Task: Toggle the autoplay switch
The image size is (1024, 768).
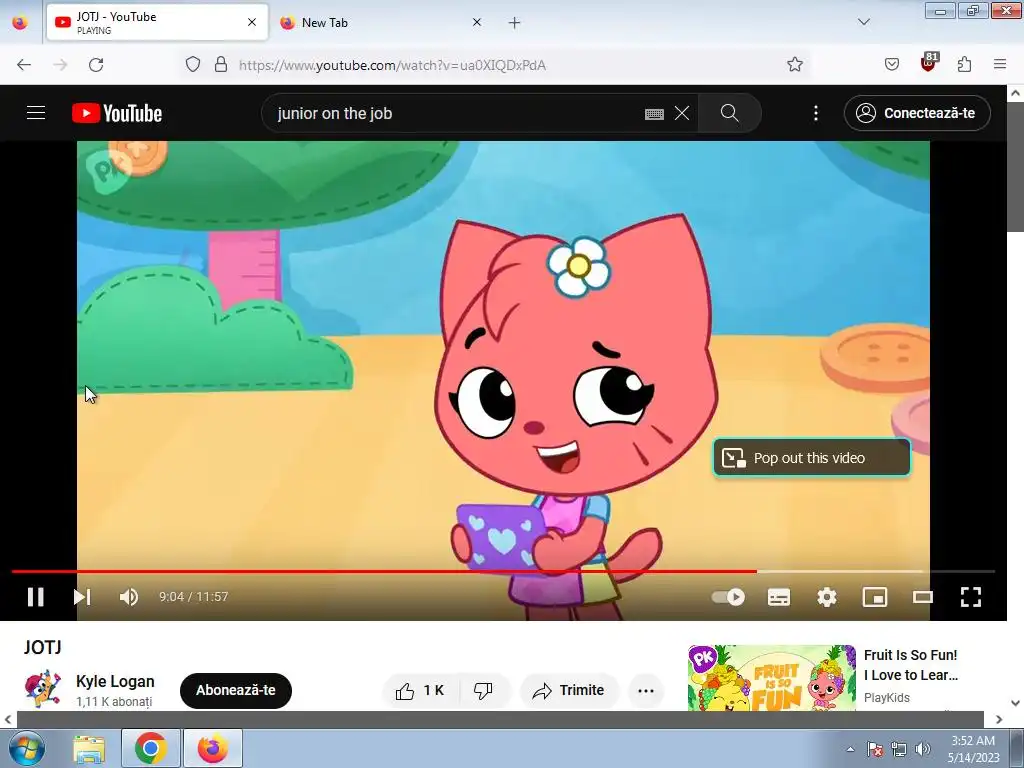Action: [x=728, y=597]
